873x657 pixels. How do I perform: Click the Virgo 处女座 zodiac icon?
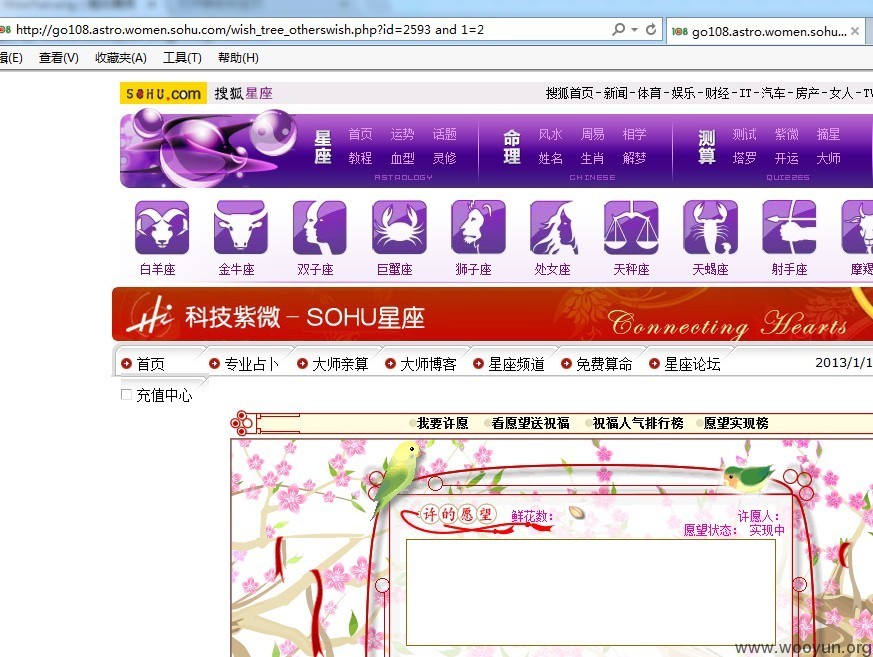(554, 227)
